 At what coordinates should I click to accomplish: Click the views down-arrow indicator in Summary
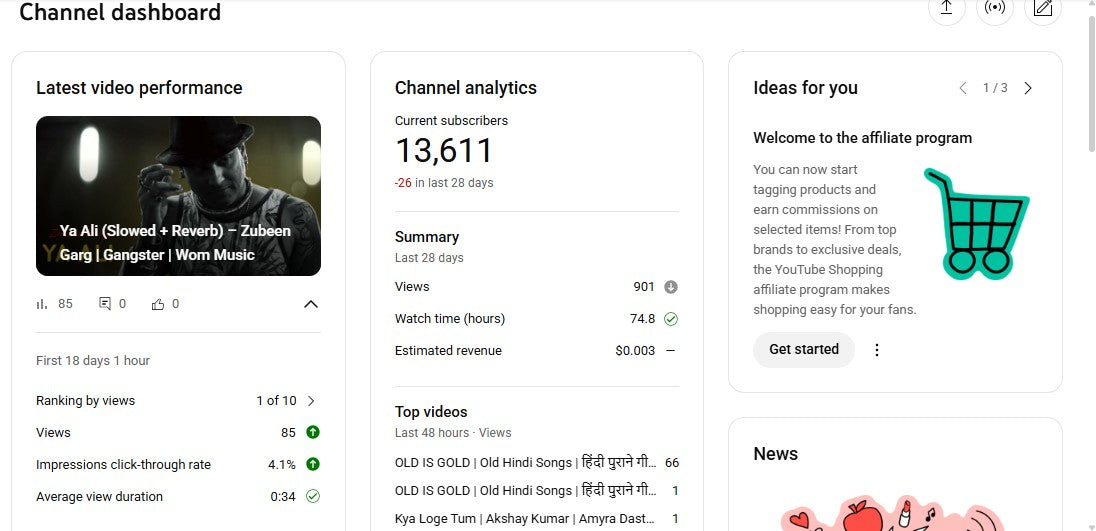(671, 287)
